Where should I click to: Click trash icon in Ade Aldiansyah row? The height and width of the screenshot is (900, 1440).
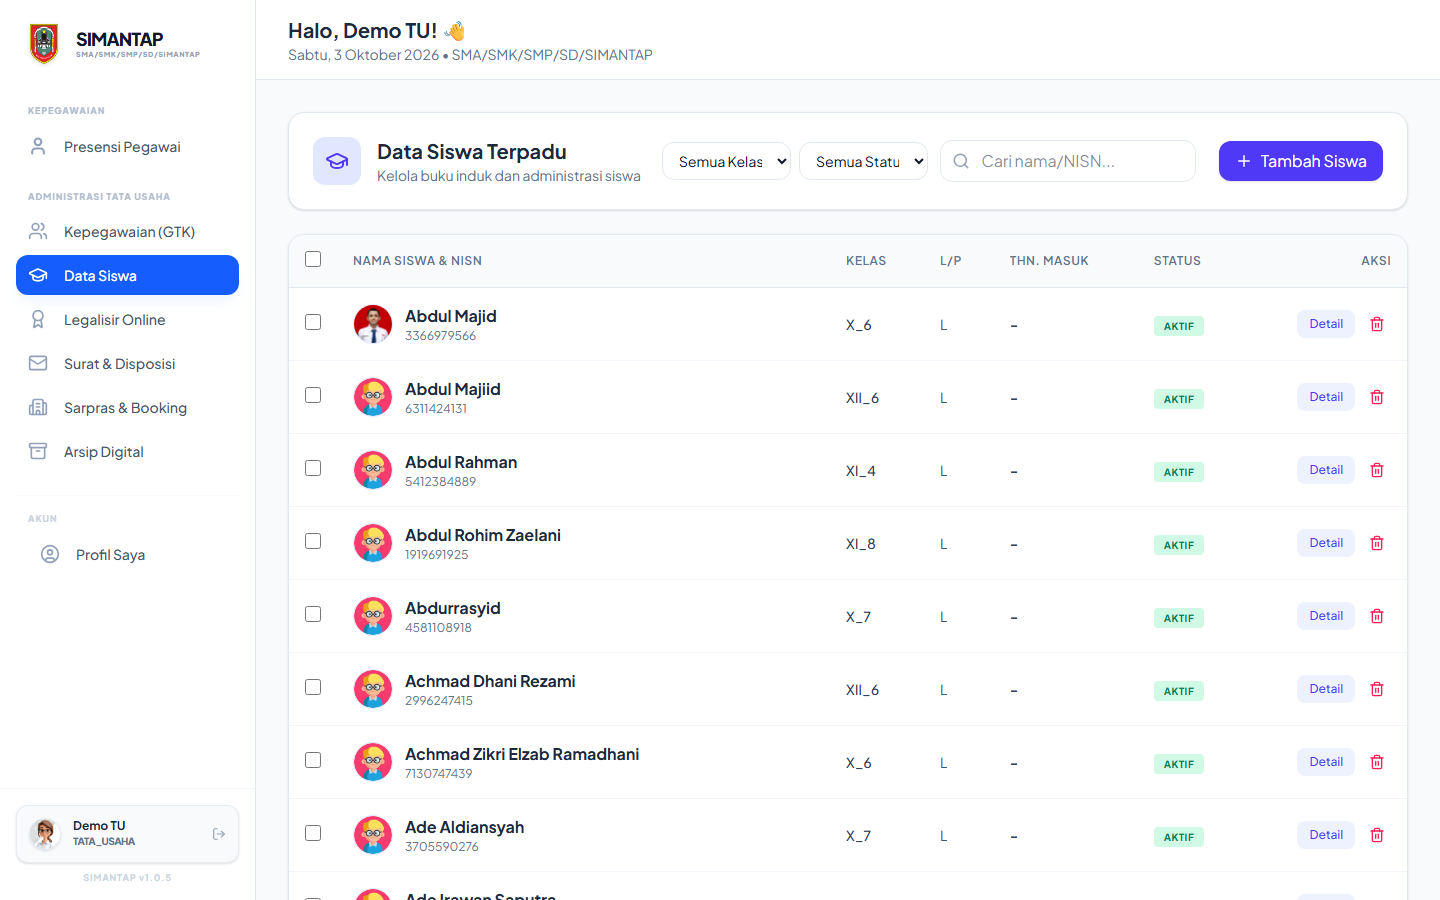click(x=1377, y=835)
